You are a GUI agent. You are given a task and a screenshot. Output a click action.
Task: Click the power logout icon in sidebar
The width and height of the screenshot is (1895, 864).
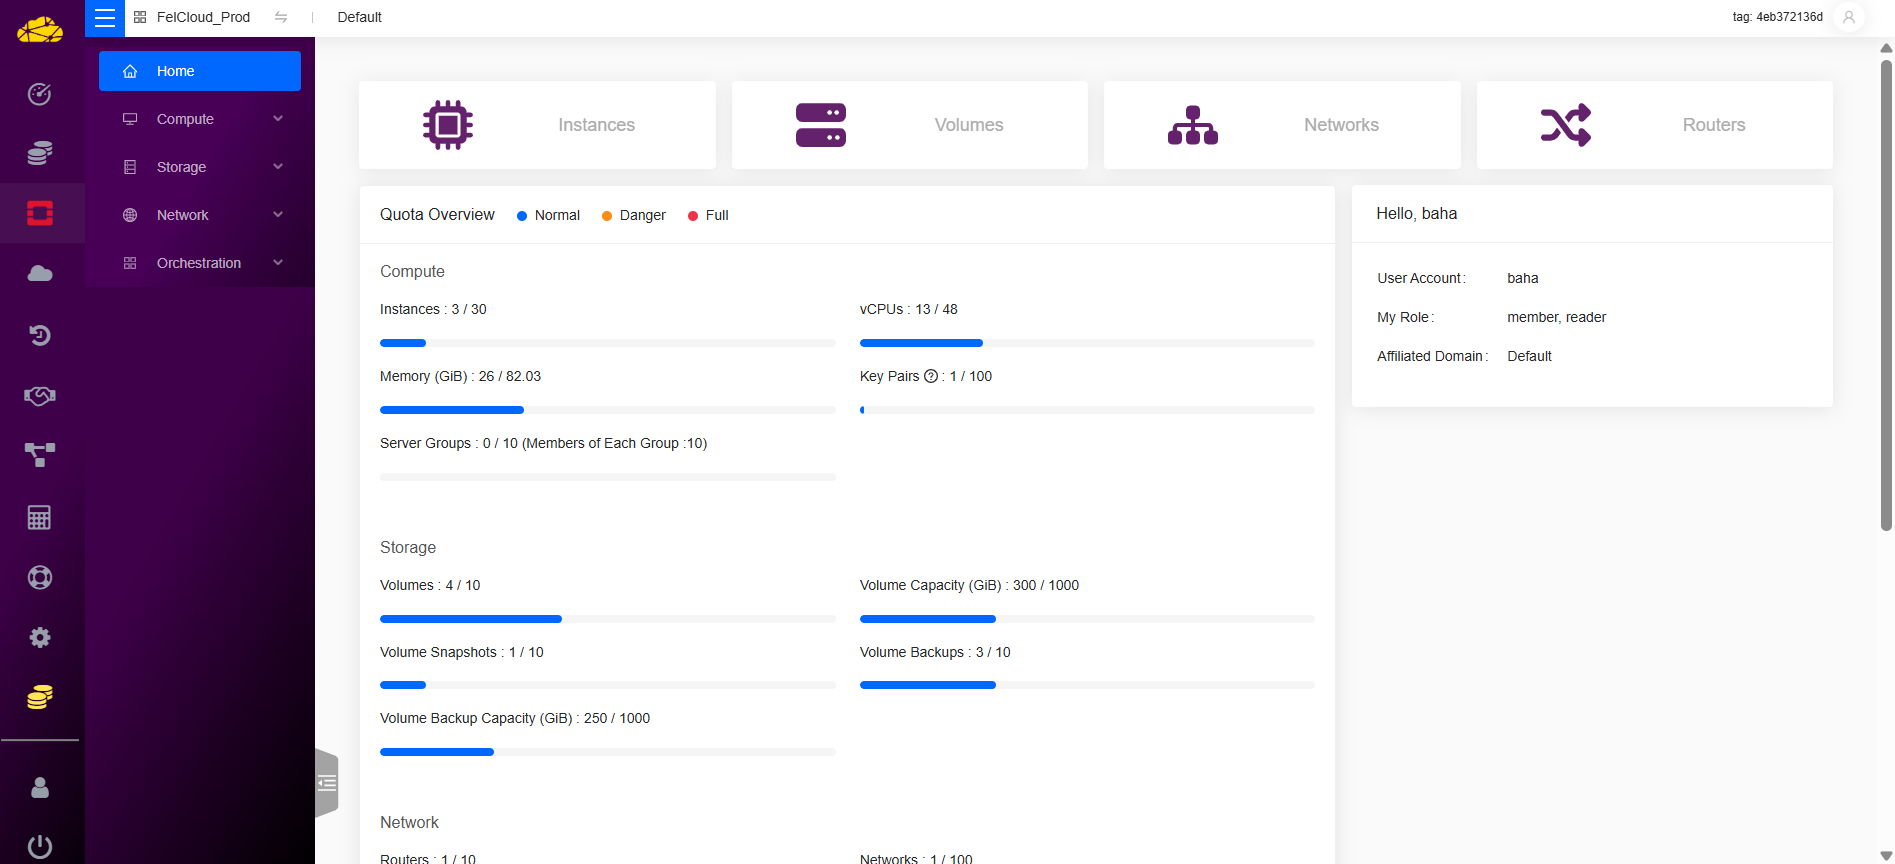[x=40, y=847]
